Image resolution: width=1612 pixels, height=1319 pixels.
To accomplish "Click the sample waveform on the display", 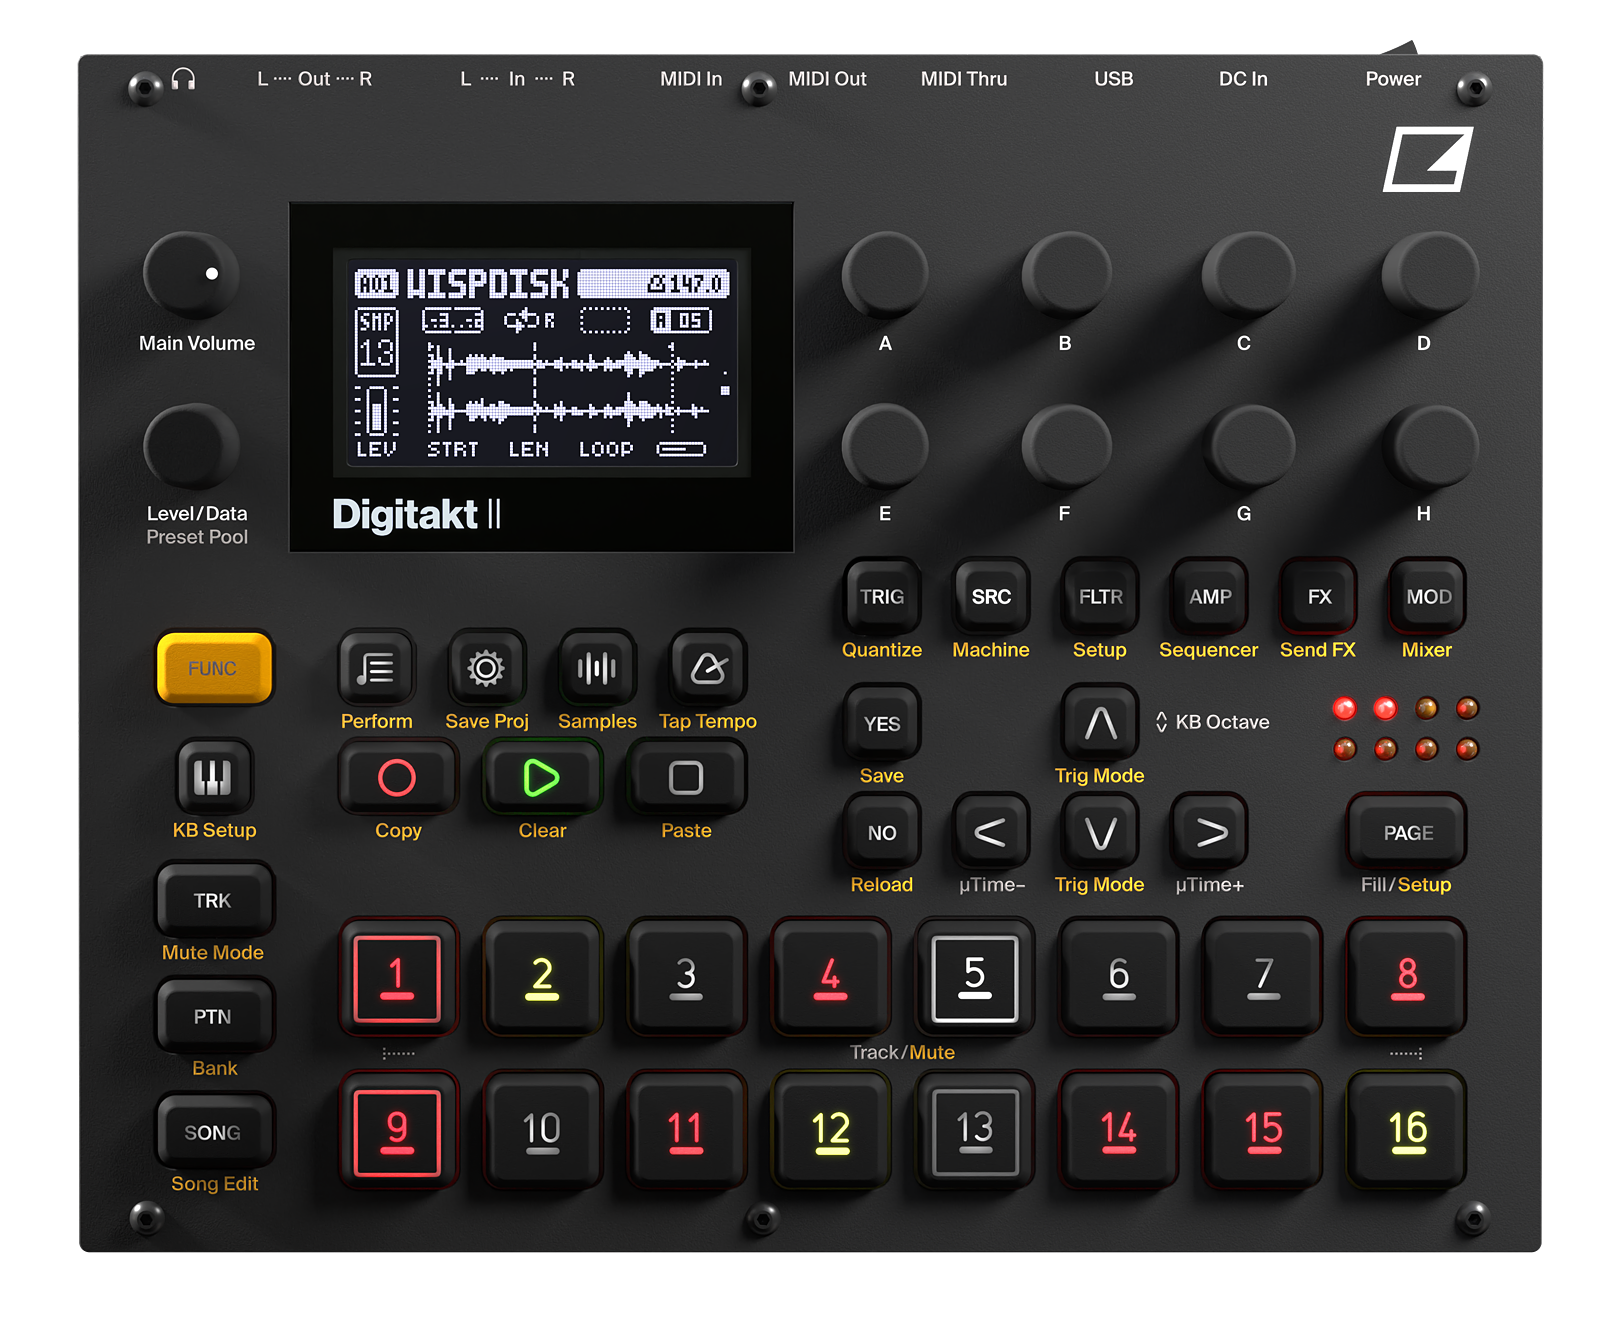I will (x=569, y=387).
